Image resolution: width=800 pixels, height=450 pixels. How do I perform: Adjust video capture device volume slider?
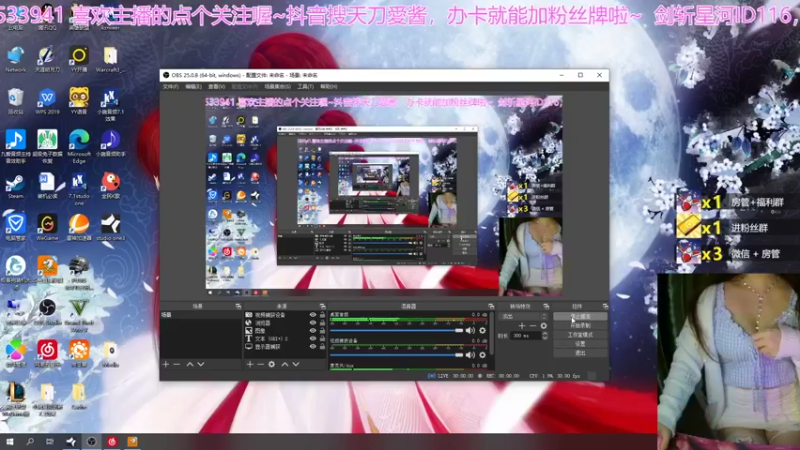396,355
